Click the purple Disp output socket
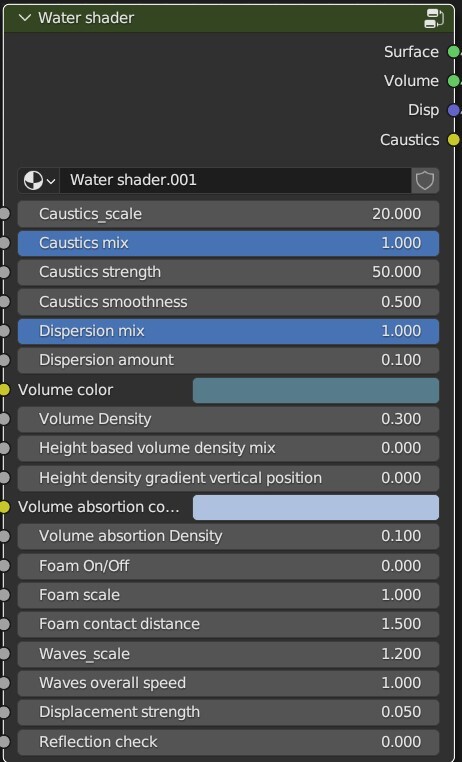Image resolution: width=462 pixels, height=762 pixels. [x=453, y=110]
